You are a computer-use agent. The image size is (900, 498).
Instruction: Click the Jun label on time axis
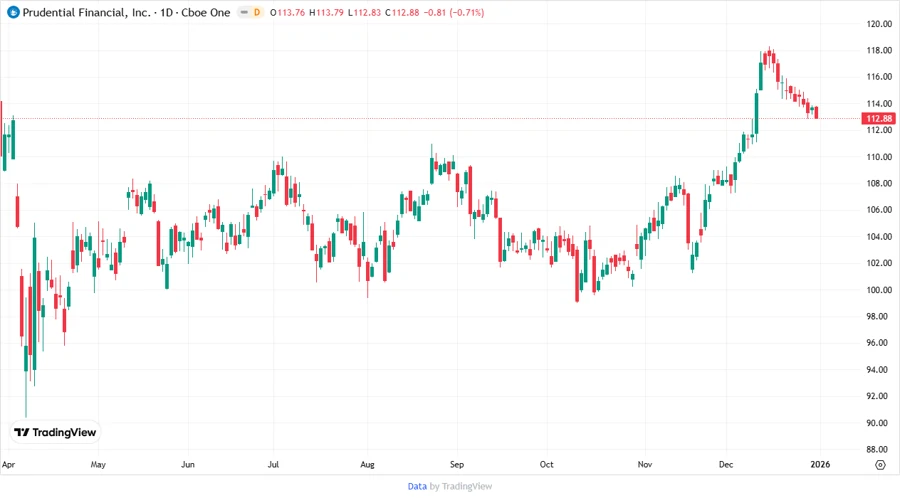188,464
